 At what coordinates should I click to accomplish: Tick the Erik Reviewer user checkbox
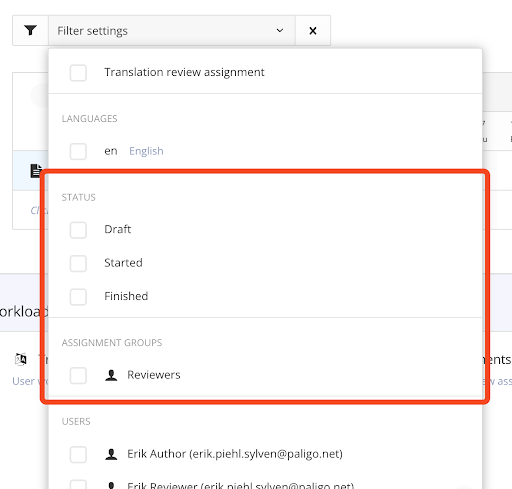point(78,485)
